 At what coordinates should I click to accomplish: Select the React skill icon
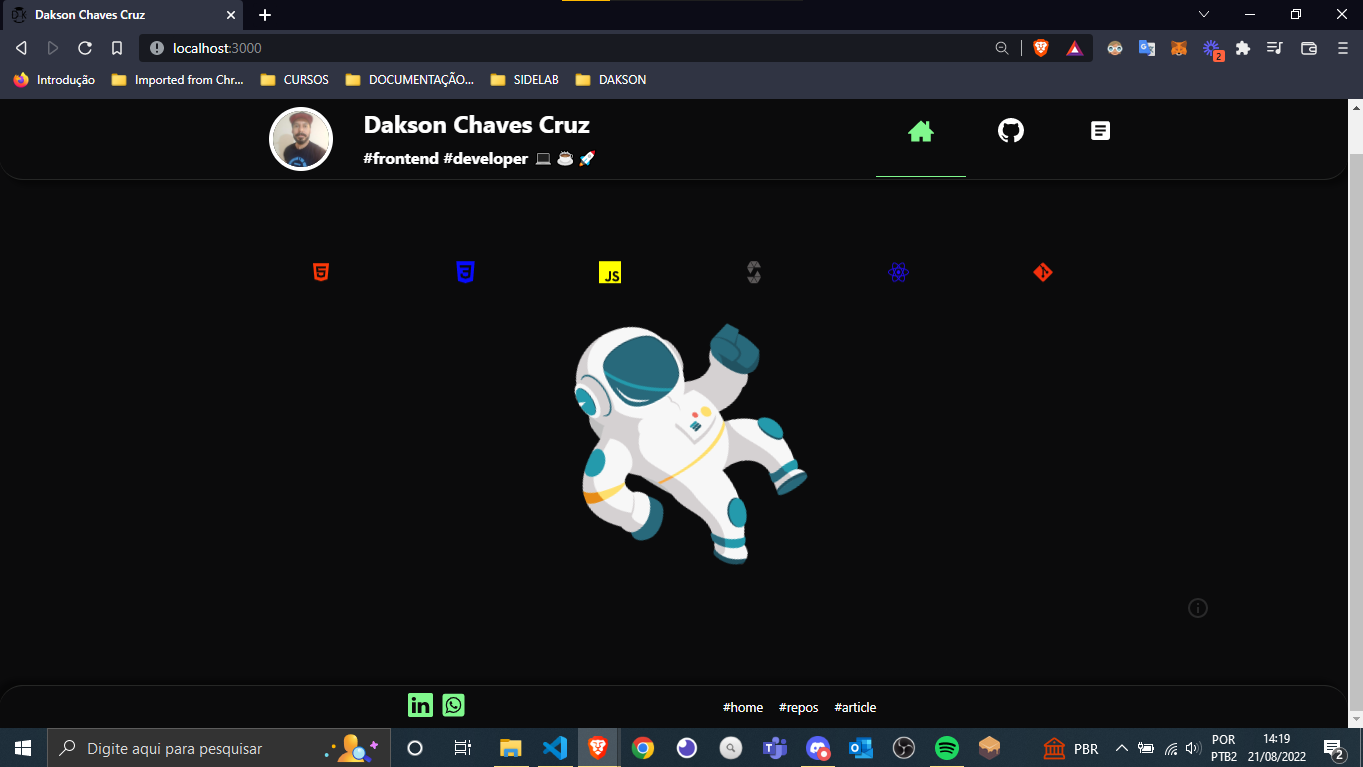pos(898,271)
